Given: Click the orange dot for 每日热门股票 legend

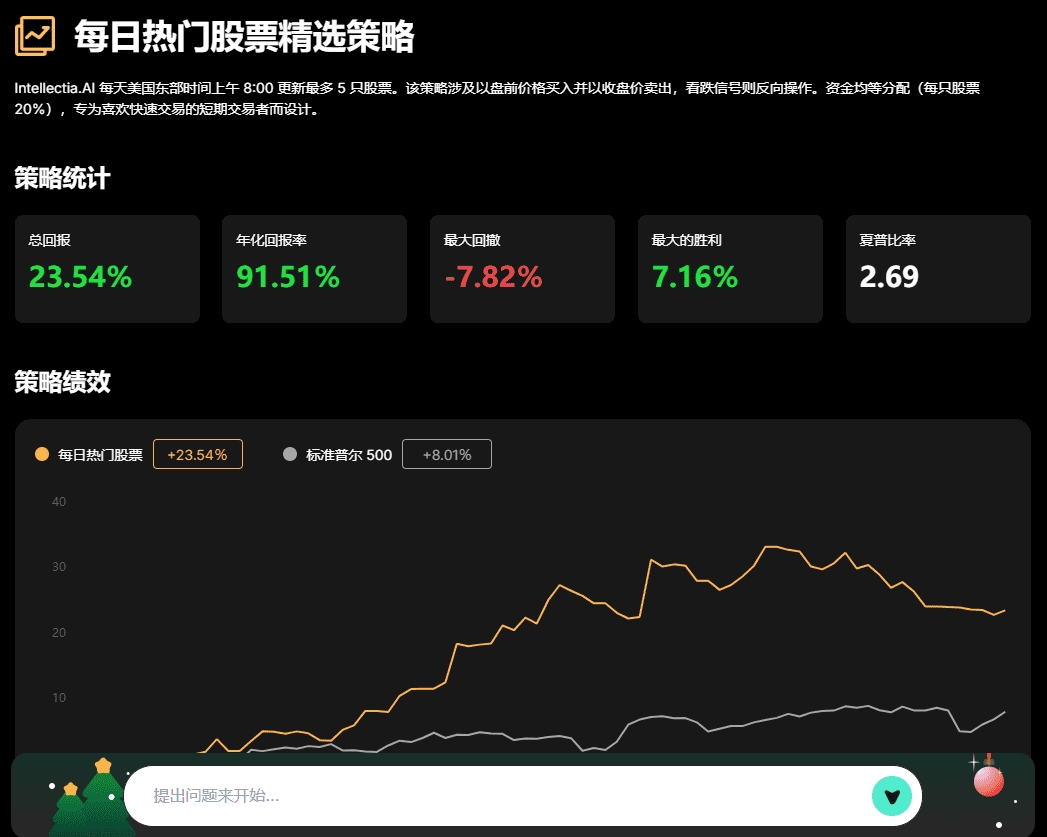Looking at the screenshot, I should click(x=42, y=454).
